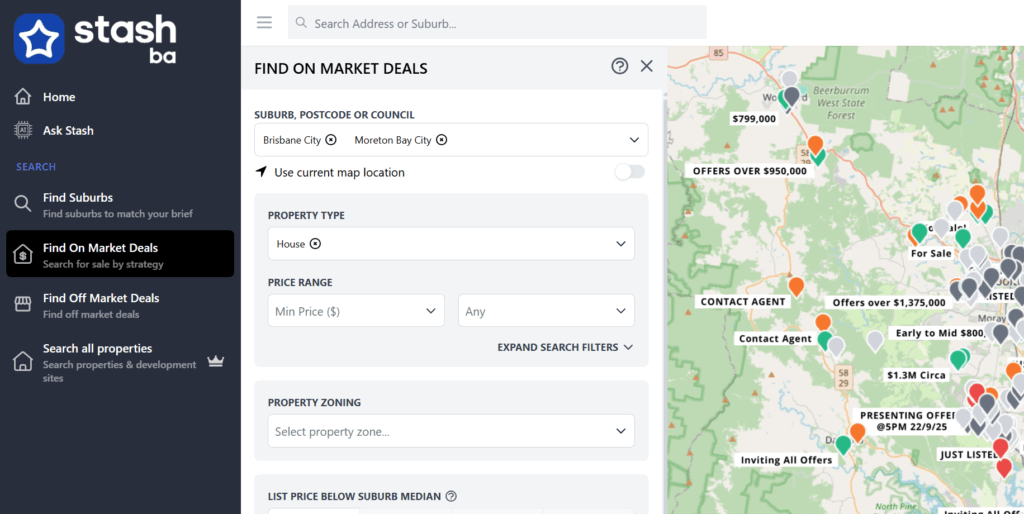This screenshot has height=514, width=1024.
Task: Close the Find On Market Deals panel
Action: (x=647, y=66)
